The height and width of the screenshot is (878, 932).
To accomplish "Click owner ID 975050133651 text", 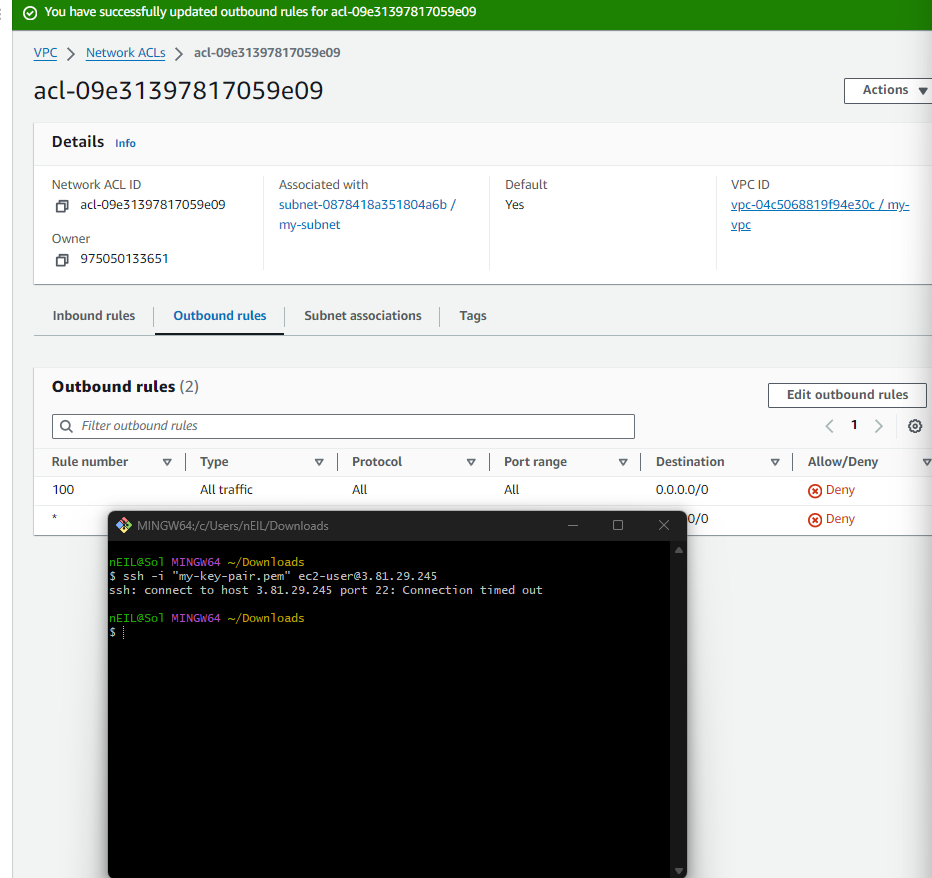I will (124, 259).
